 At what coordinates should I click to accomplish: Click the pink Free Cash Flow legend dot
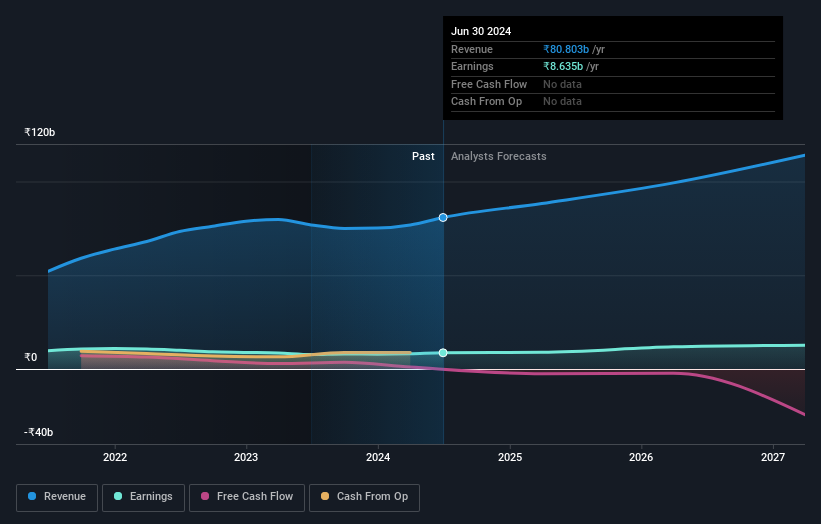[x=205, y=496]
